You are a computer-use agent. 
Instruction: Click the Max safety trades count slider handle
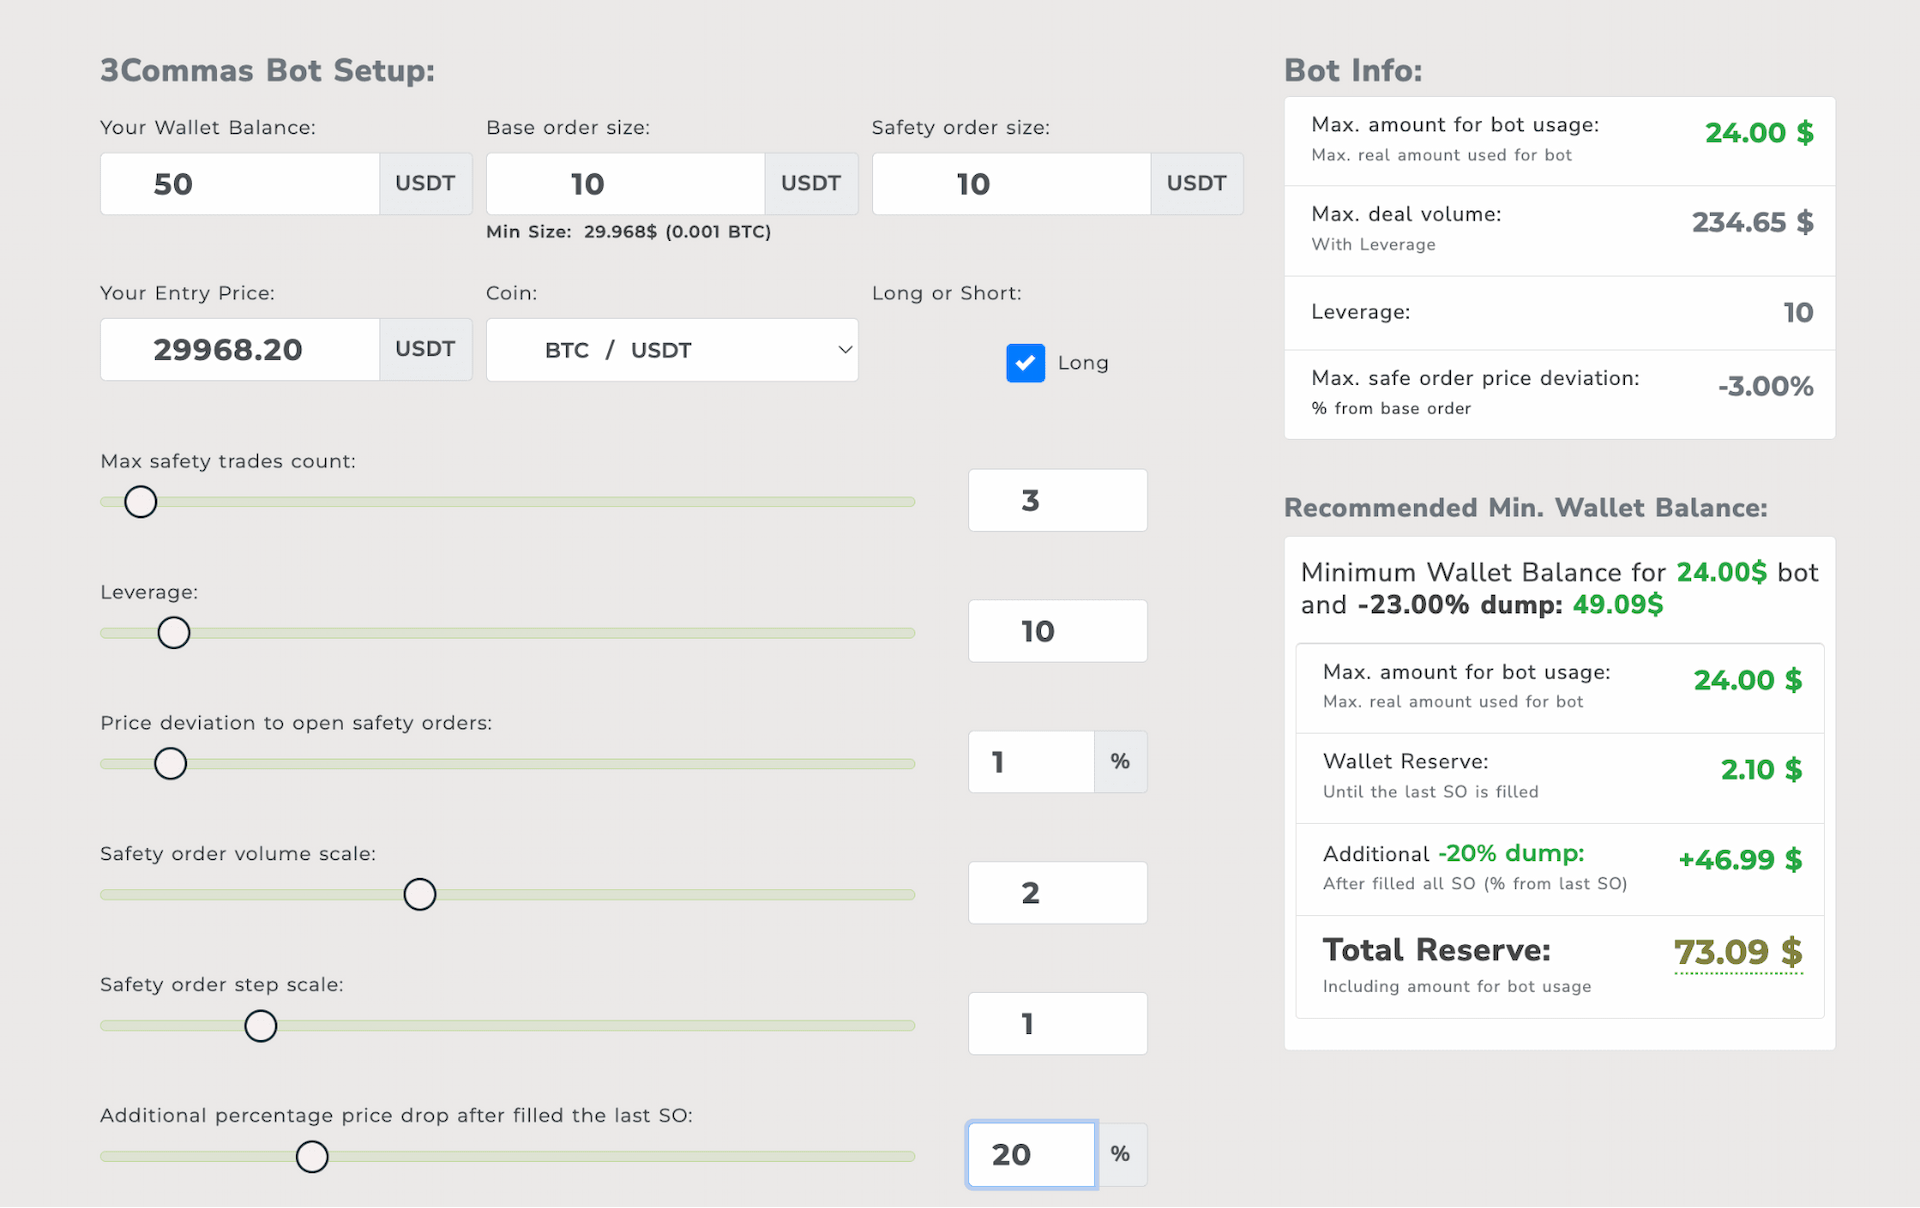tap(141, 502)
